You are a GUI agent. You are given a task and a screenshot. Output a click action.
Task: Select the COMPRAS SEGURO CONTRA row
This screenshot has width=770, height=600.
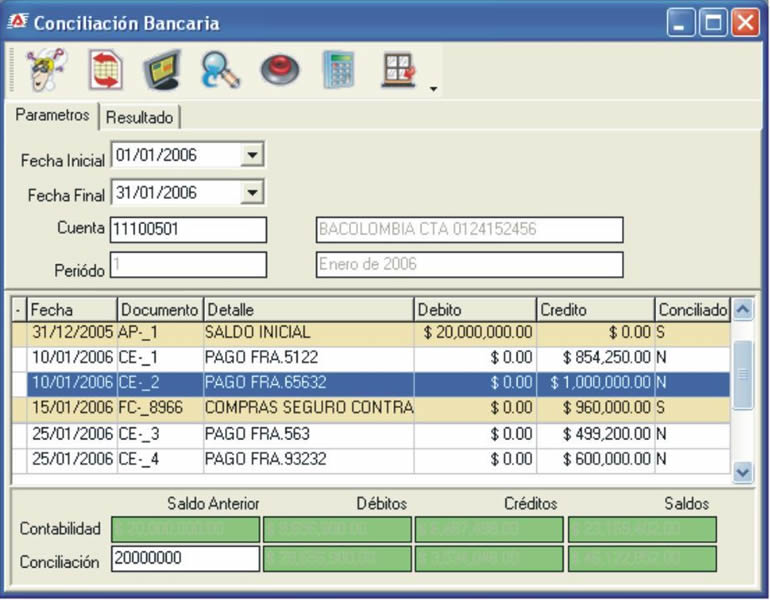(371, 408)
